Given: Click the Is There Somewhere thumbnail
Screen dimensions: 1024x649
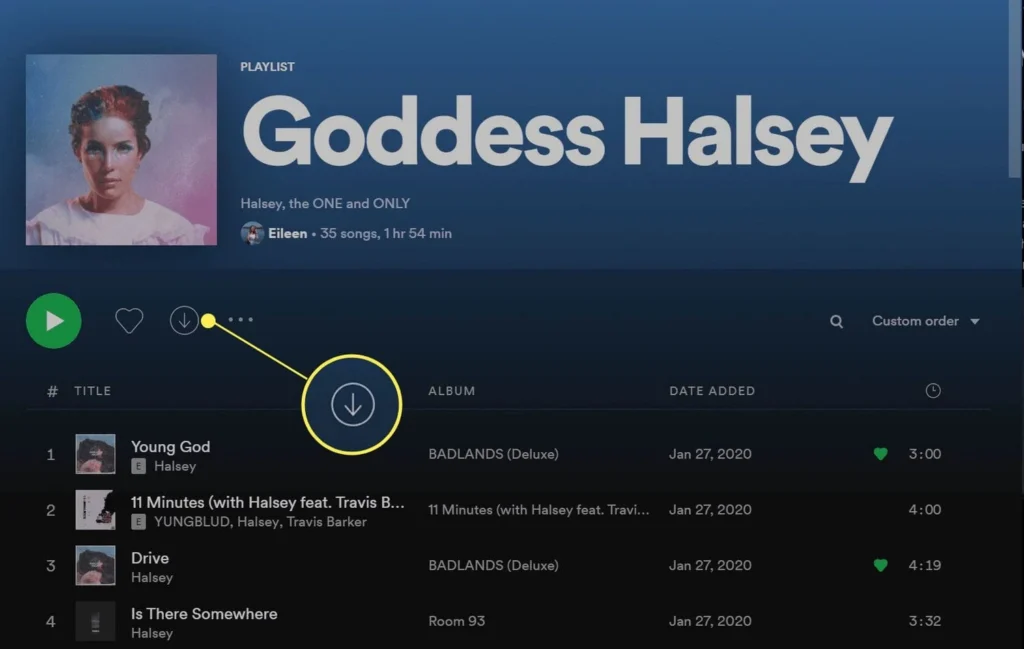Looking at the screenshot, I should [x=95, y=621].
